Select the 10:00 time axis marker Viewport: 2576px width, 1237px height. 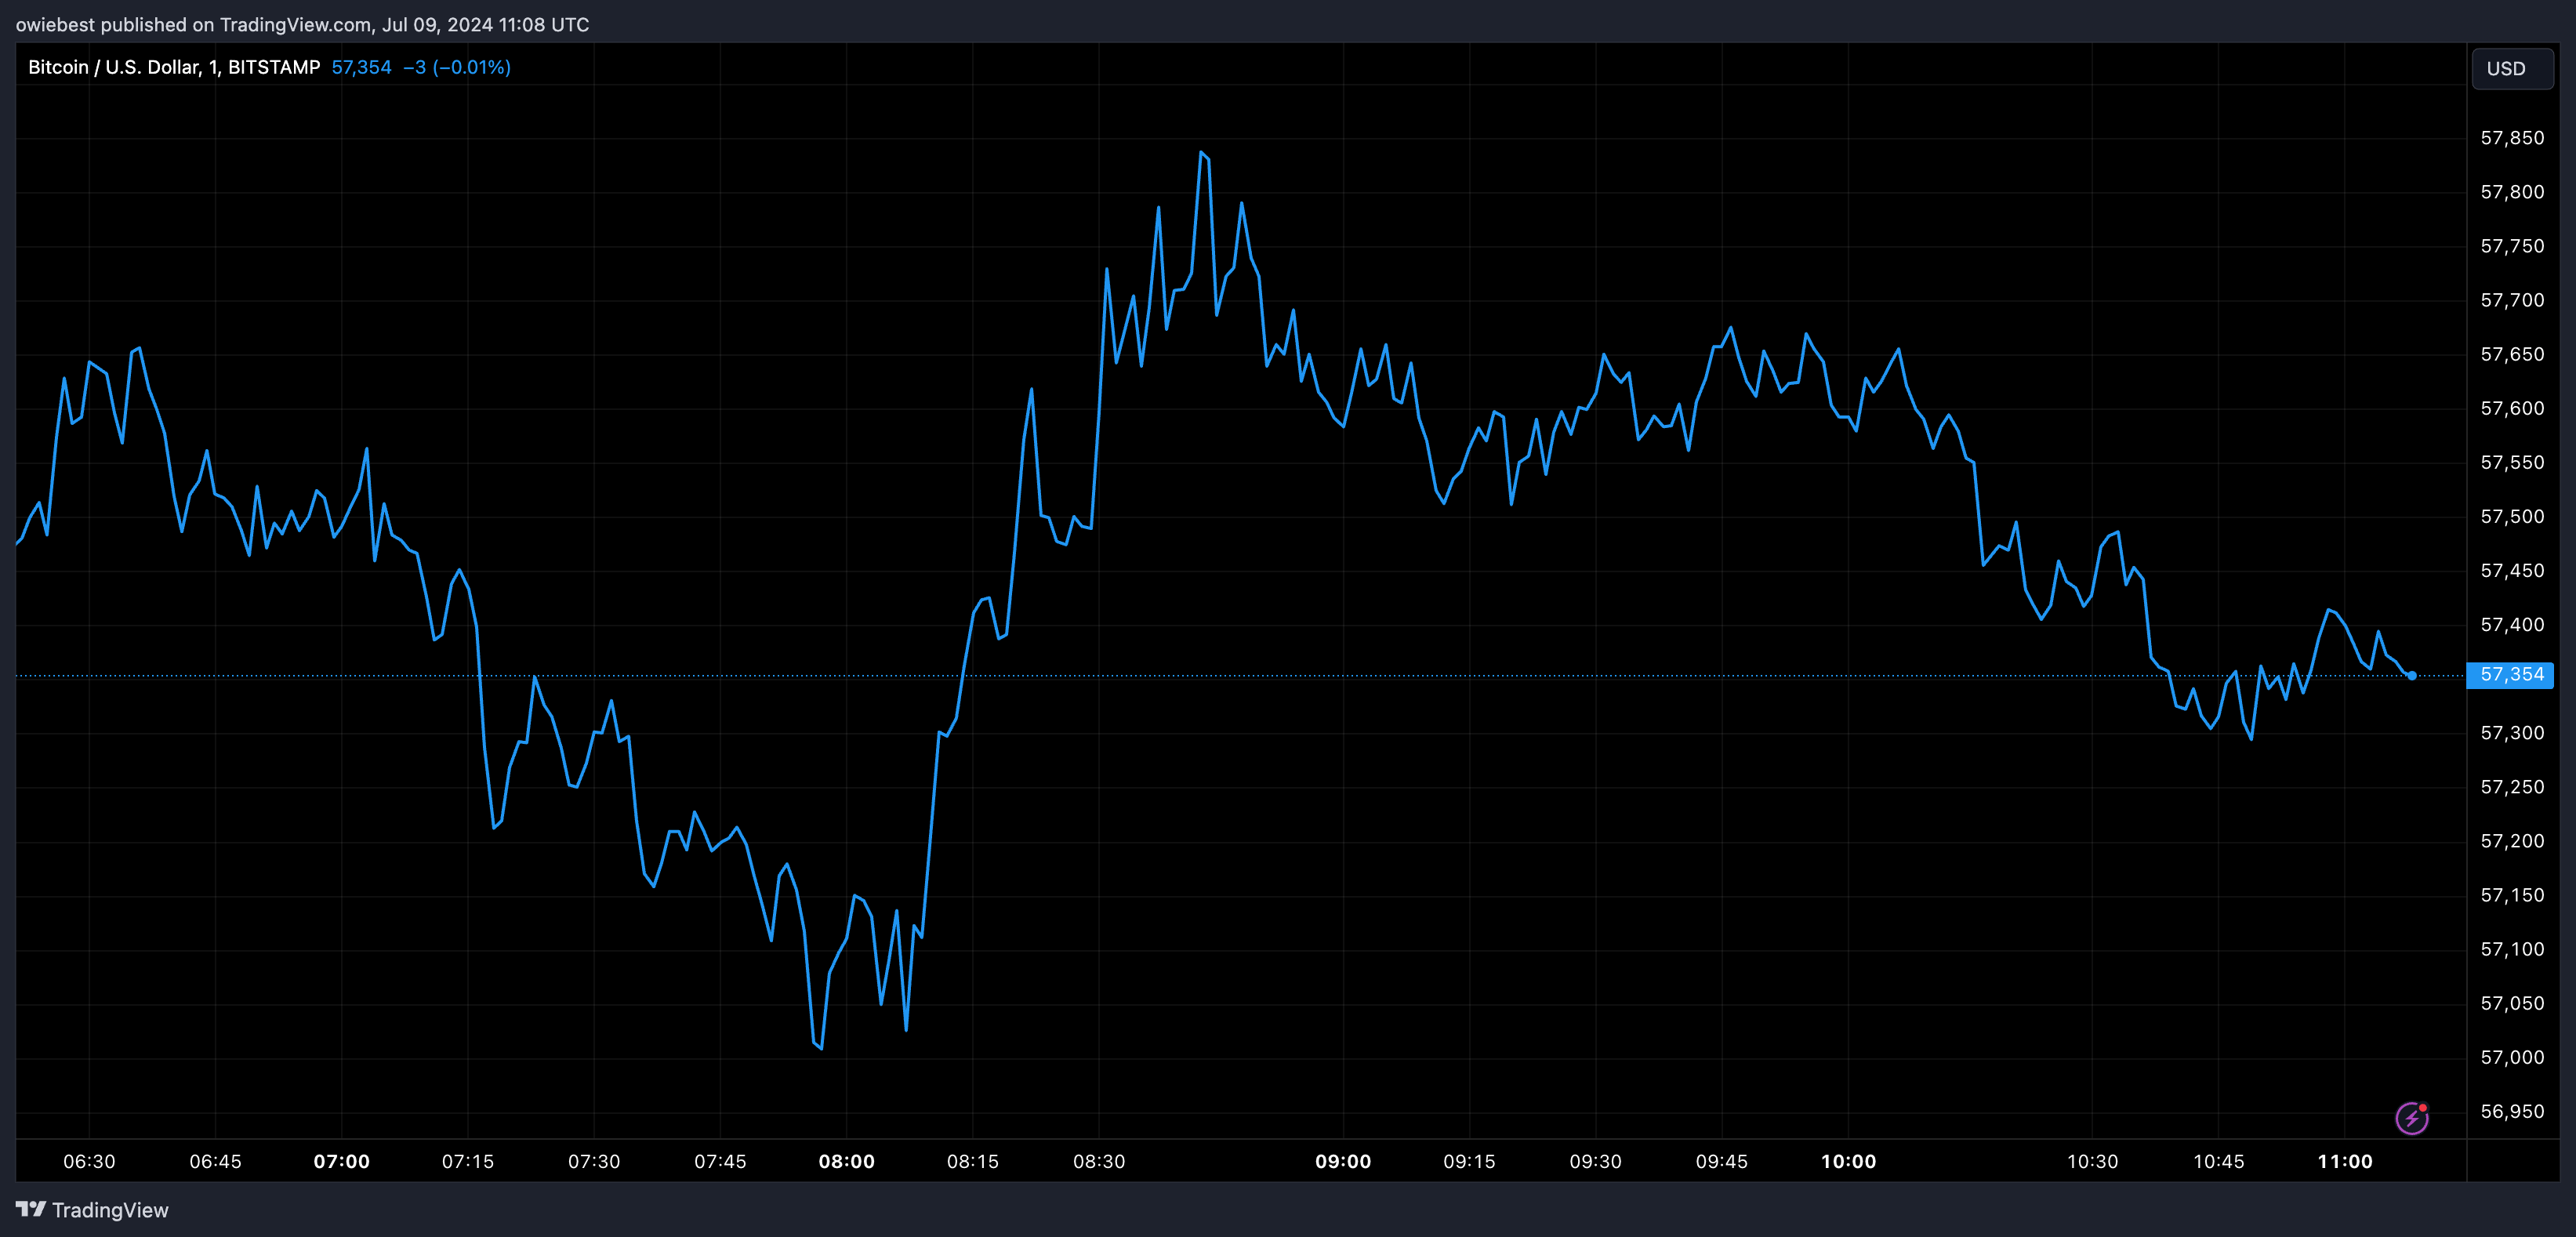pyautogui.click(x=1848, y=1161)
